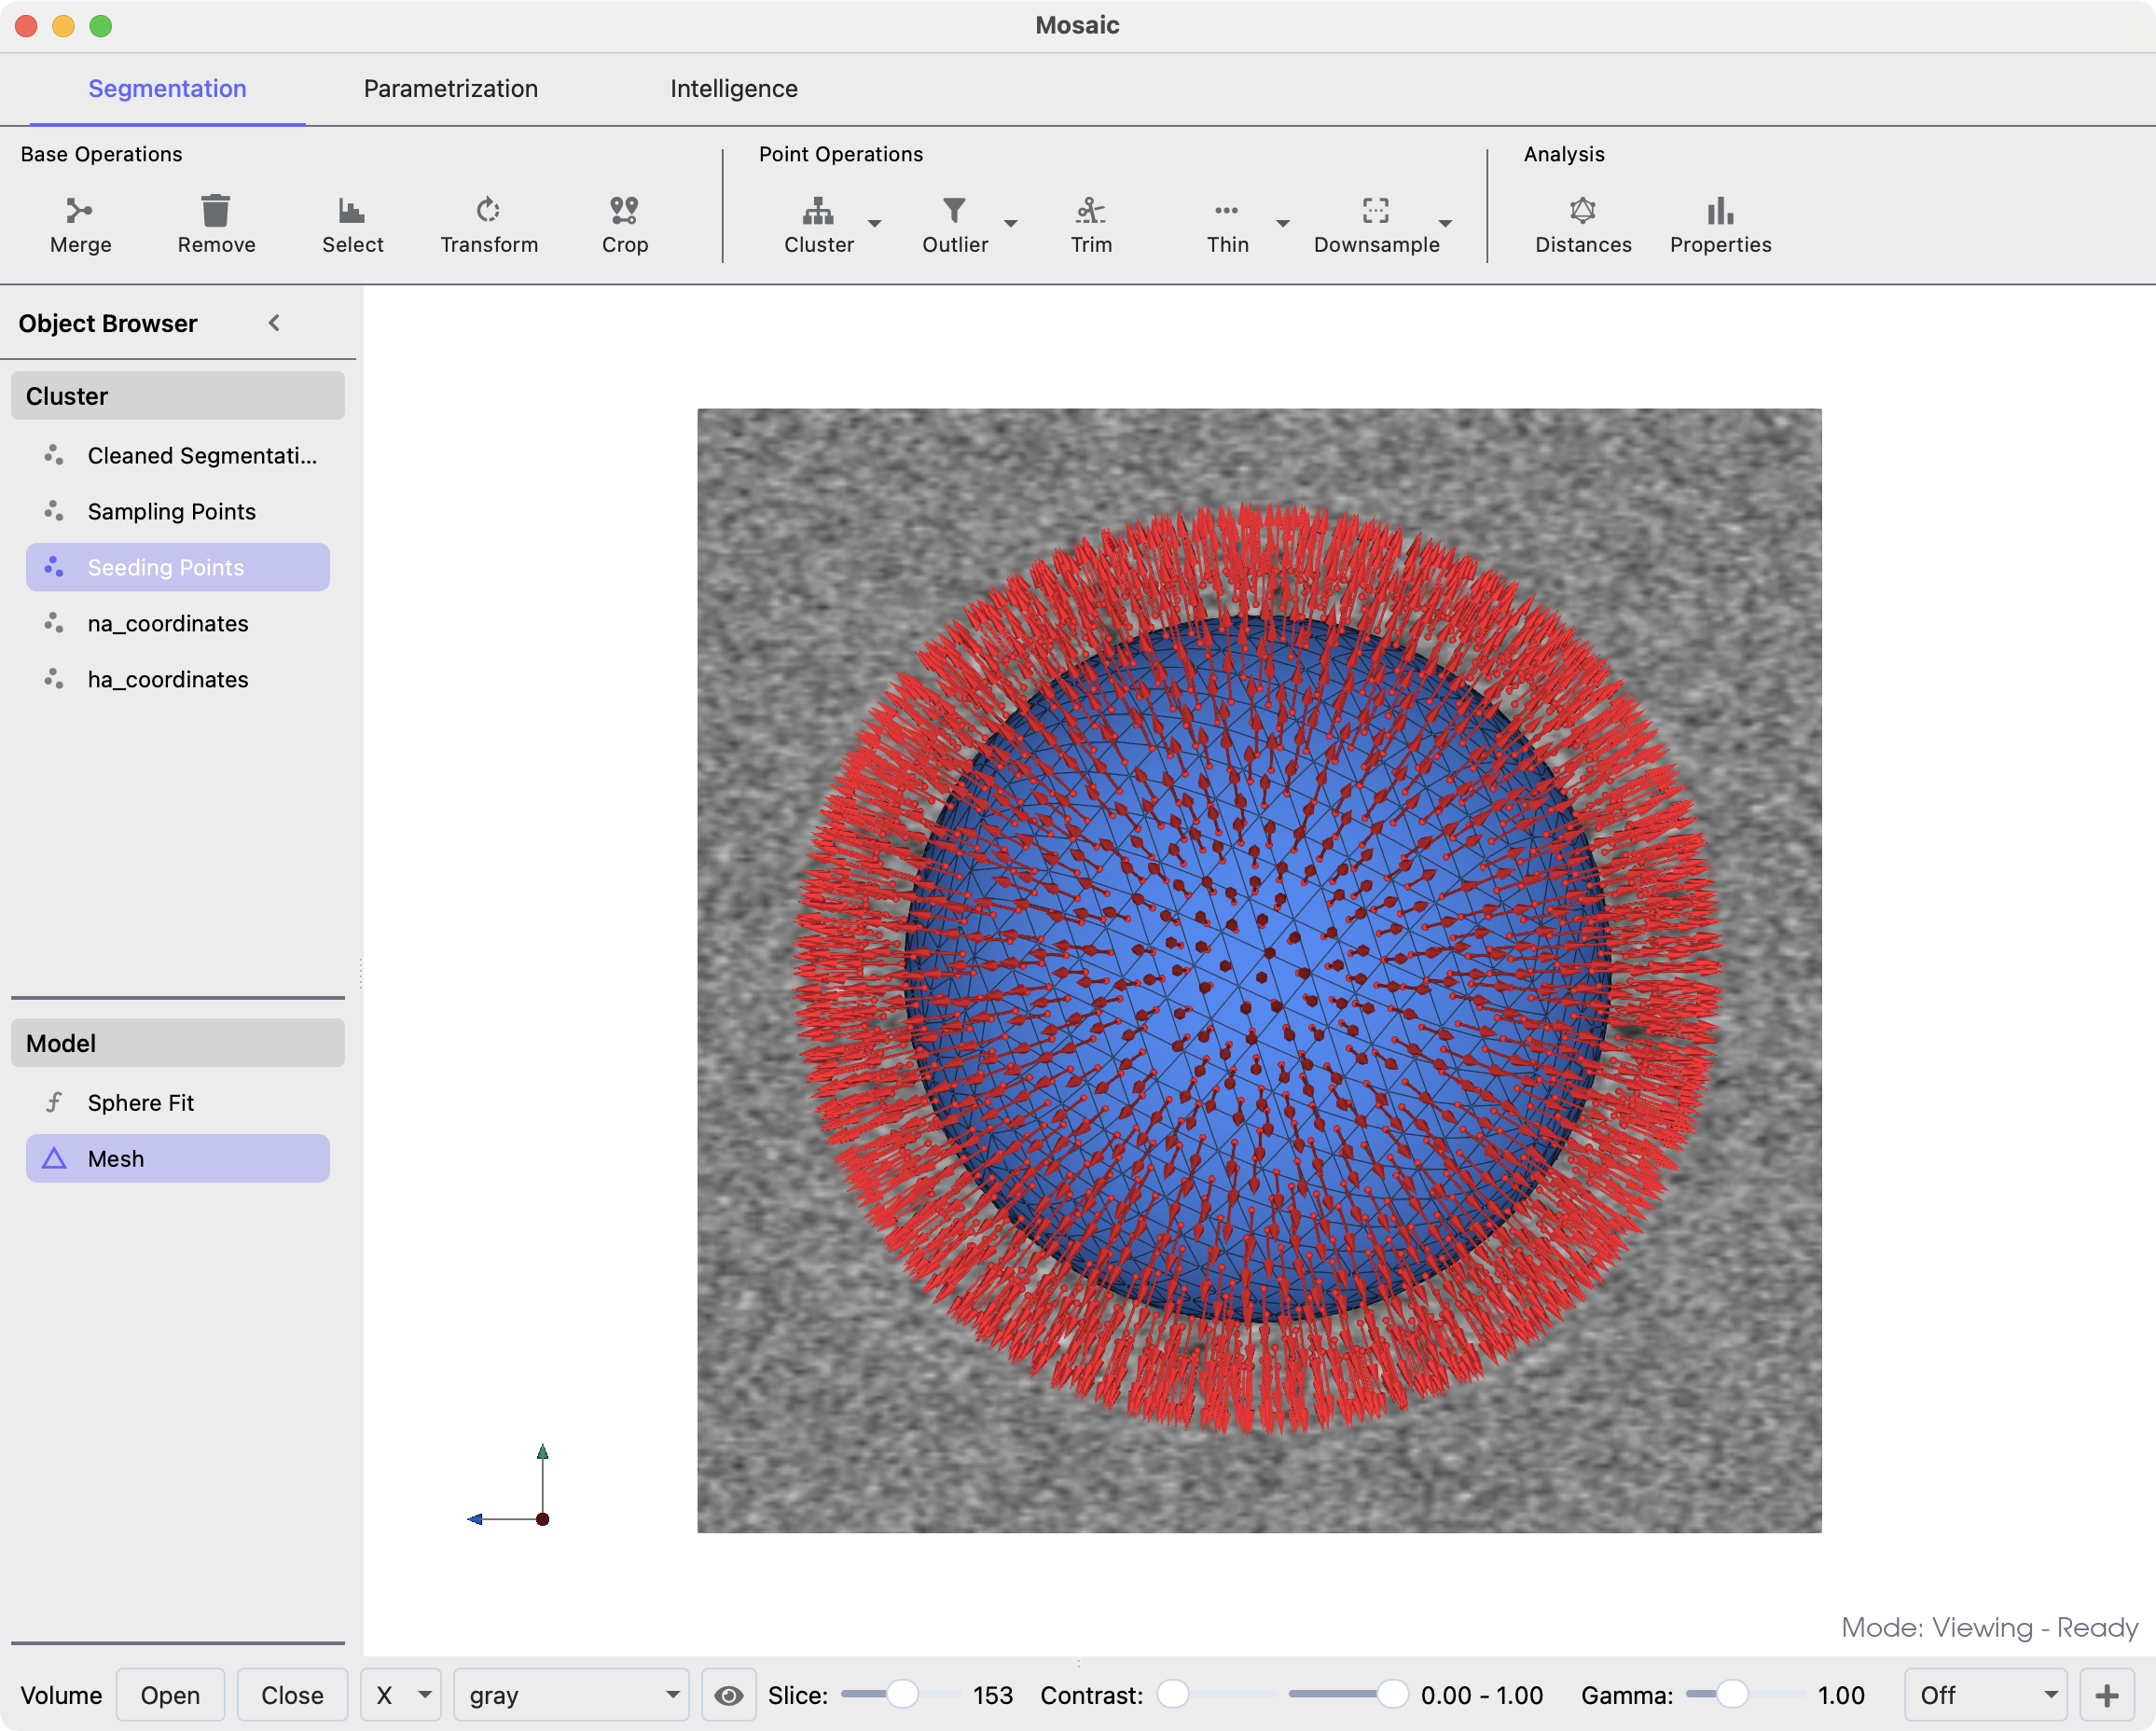Click the Crop tool icon
The width and height of the screenshot is (2156, 1731).
click(x=624, y=210)
